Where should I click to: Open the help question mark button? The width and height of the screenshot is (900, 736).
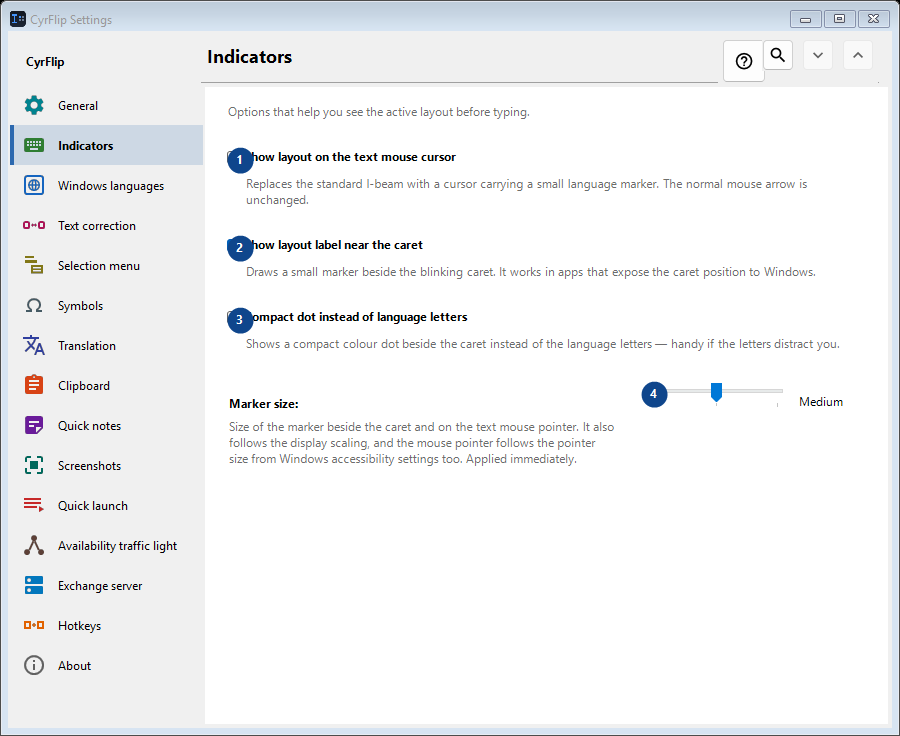pos(743,61)
